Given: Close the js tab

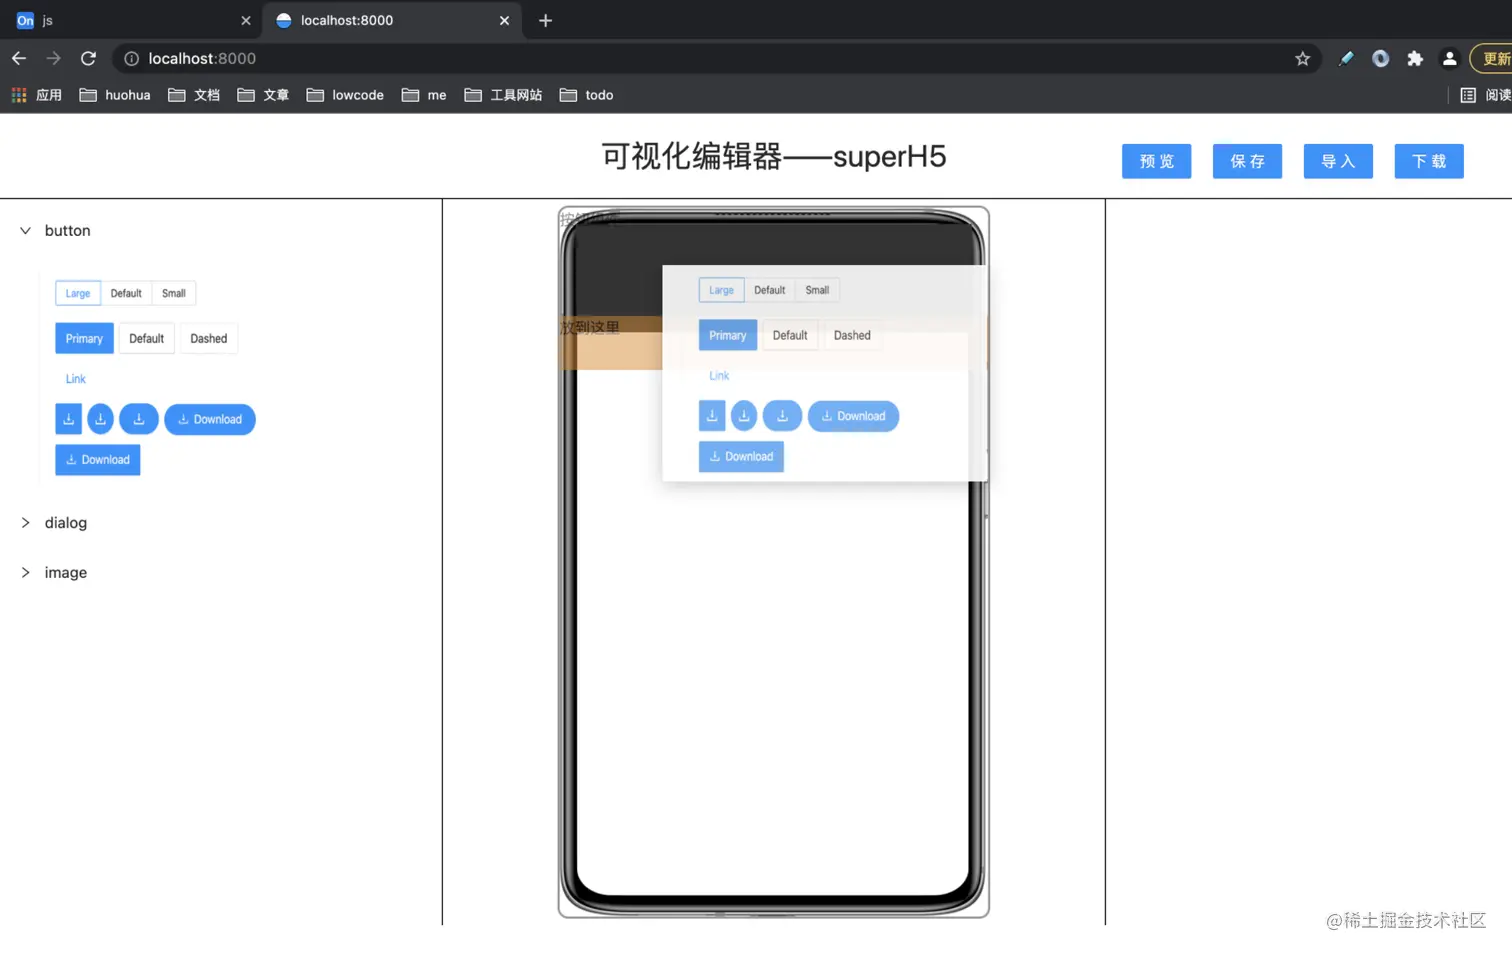Looking at the screenshot, I should click(x=246, y=20).
